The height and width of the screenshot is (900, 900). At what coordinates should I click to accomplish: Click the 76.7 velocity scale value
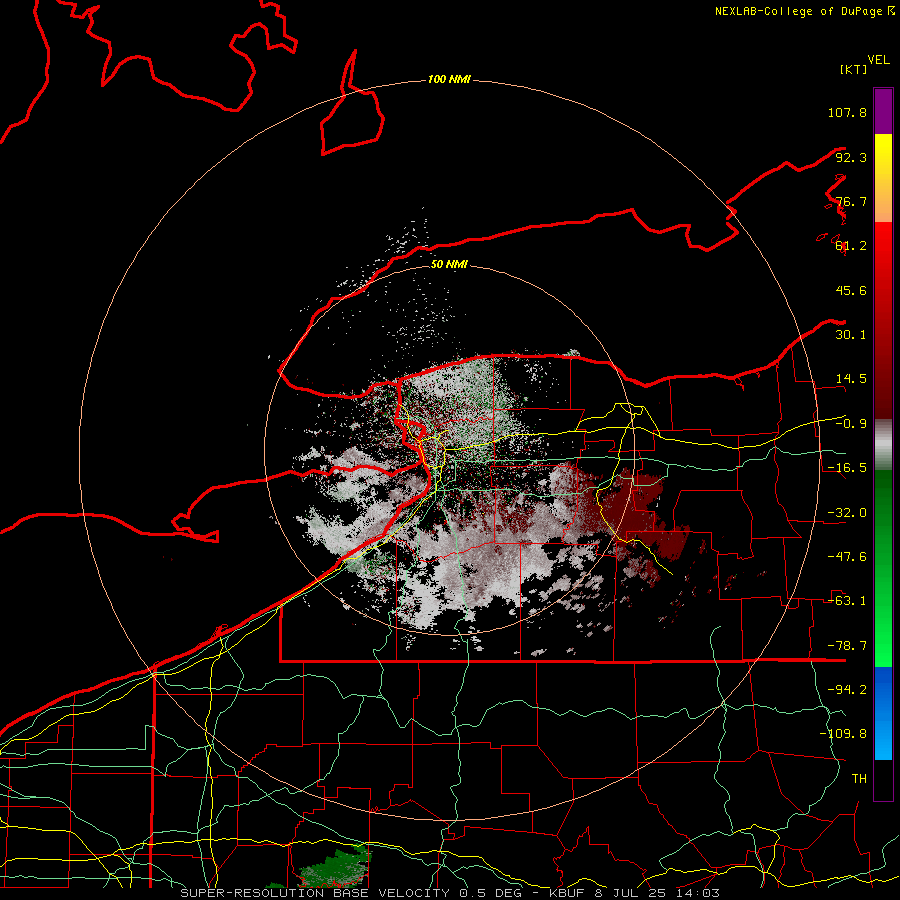851,201
